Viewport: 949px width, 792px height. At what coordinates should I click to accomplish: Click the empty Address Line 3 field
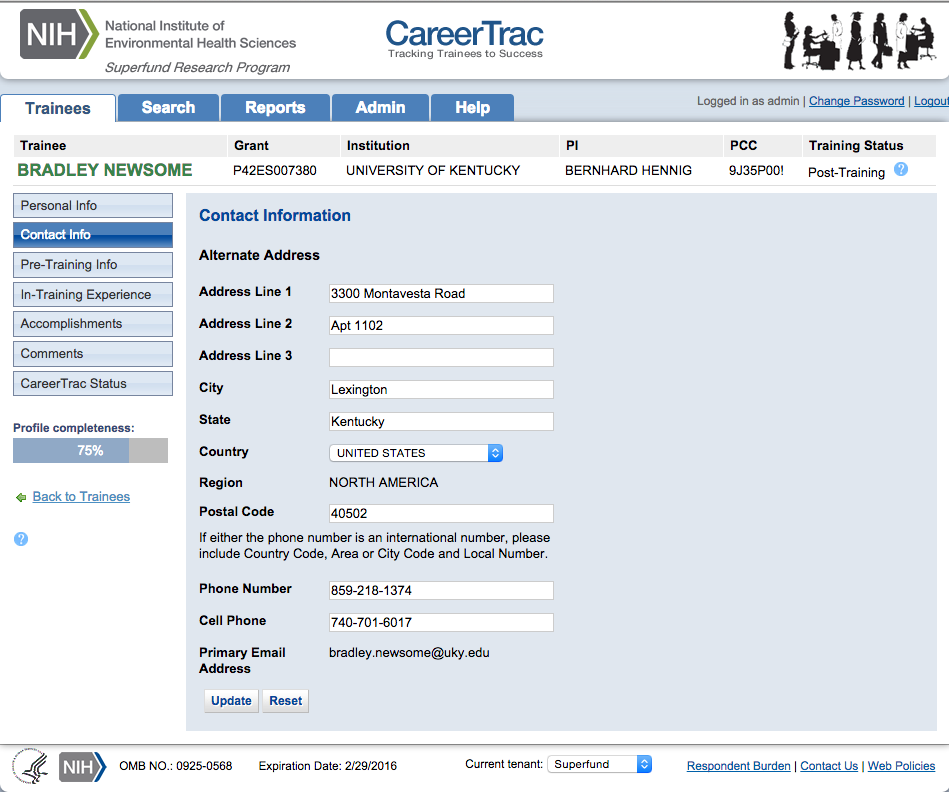pyautogui.click(x=441, y=358)
